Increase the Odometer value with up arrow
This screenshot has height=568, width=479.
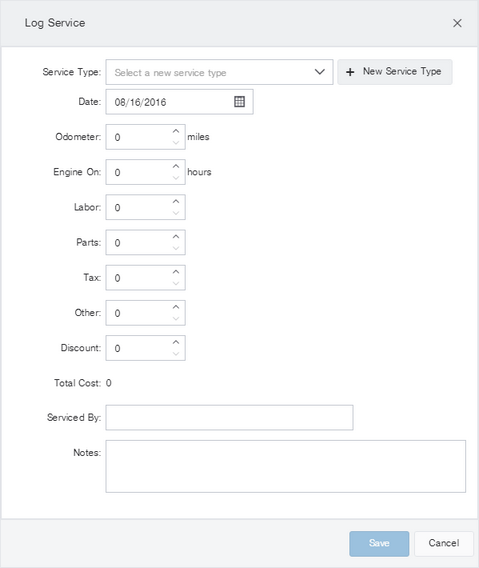(176, 131)
